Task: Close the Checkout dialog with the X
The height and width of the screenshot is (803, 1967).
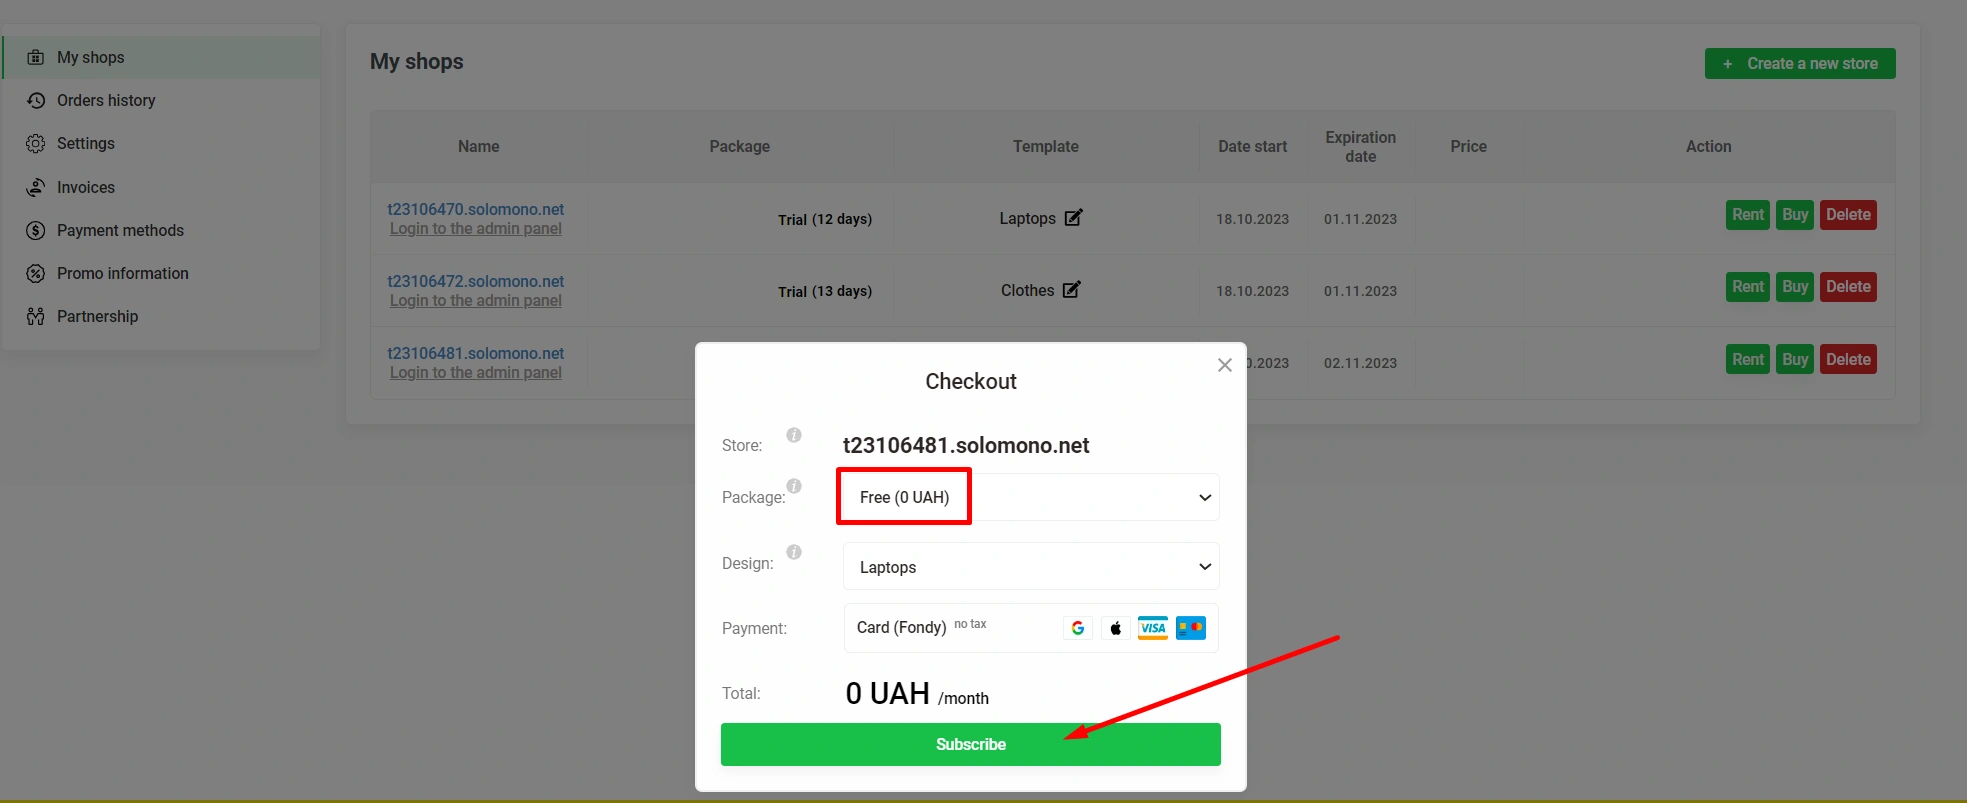Action: pos(1224,365)
